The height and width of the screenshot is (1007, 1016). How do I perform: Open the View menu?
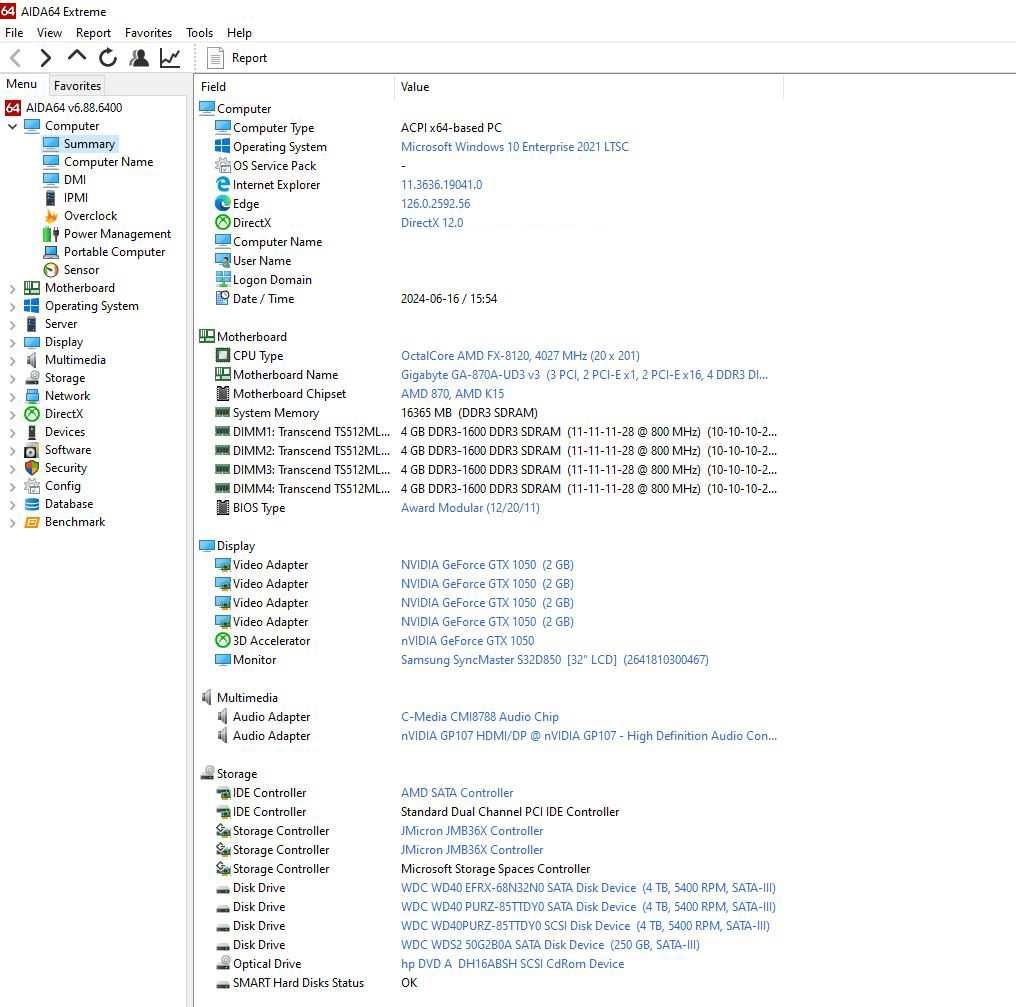pos(49,32)
